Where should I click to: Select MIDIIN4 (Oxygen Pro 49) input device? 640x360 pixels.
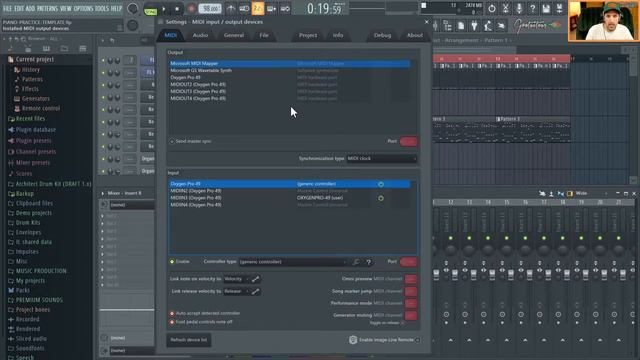[x=290, y=205]
